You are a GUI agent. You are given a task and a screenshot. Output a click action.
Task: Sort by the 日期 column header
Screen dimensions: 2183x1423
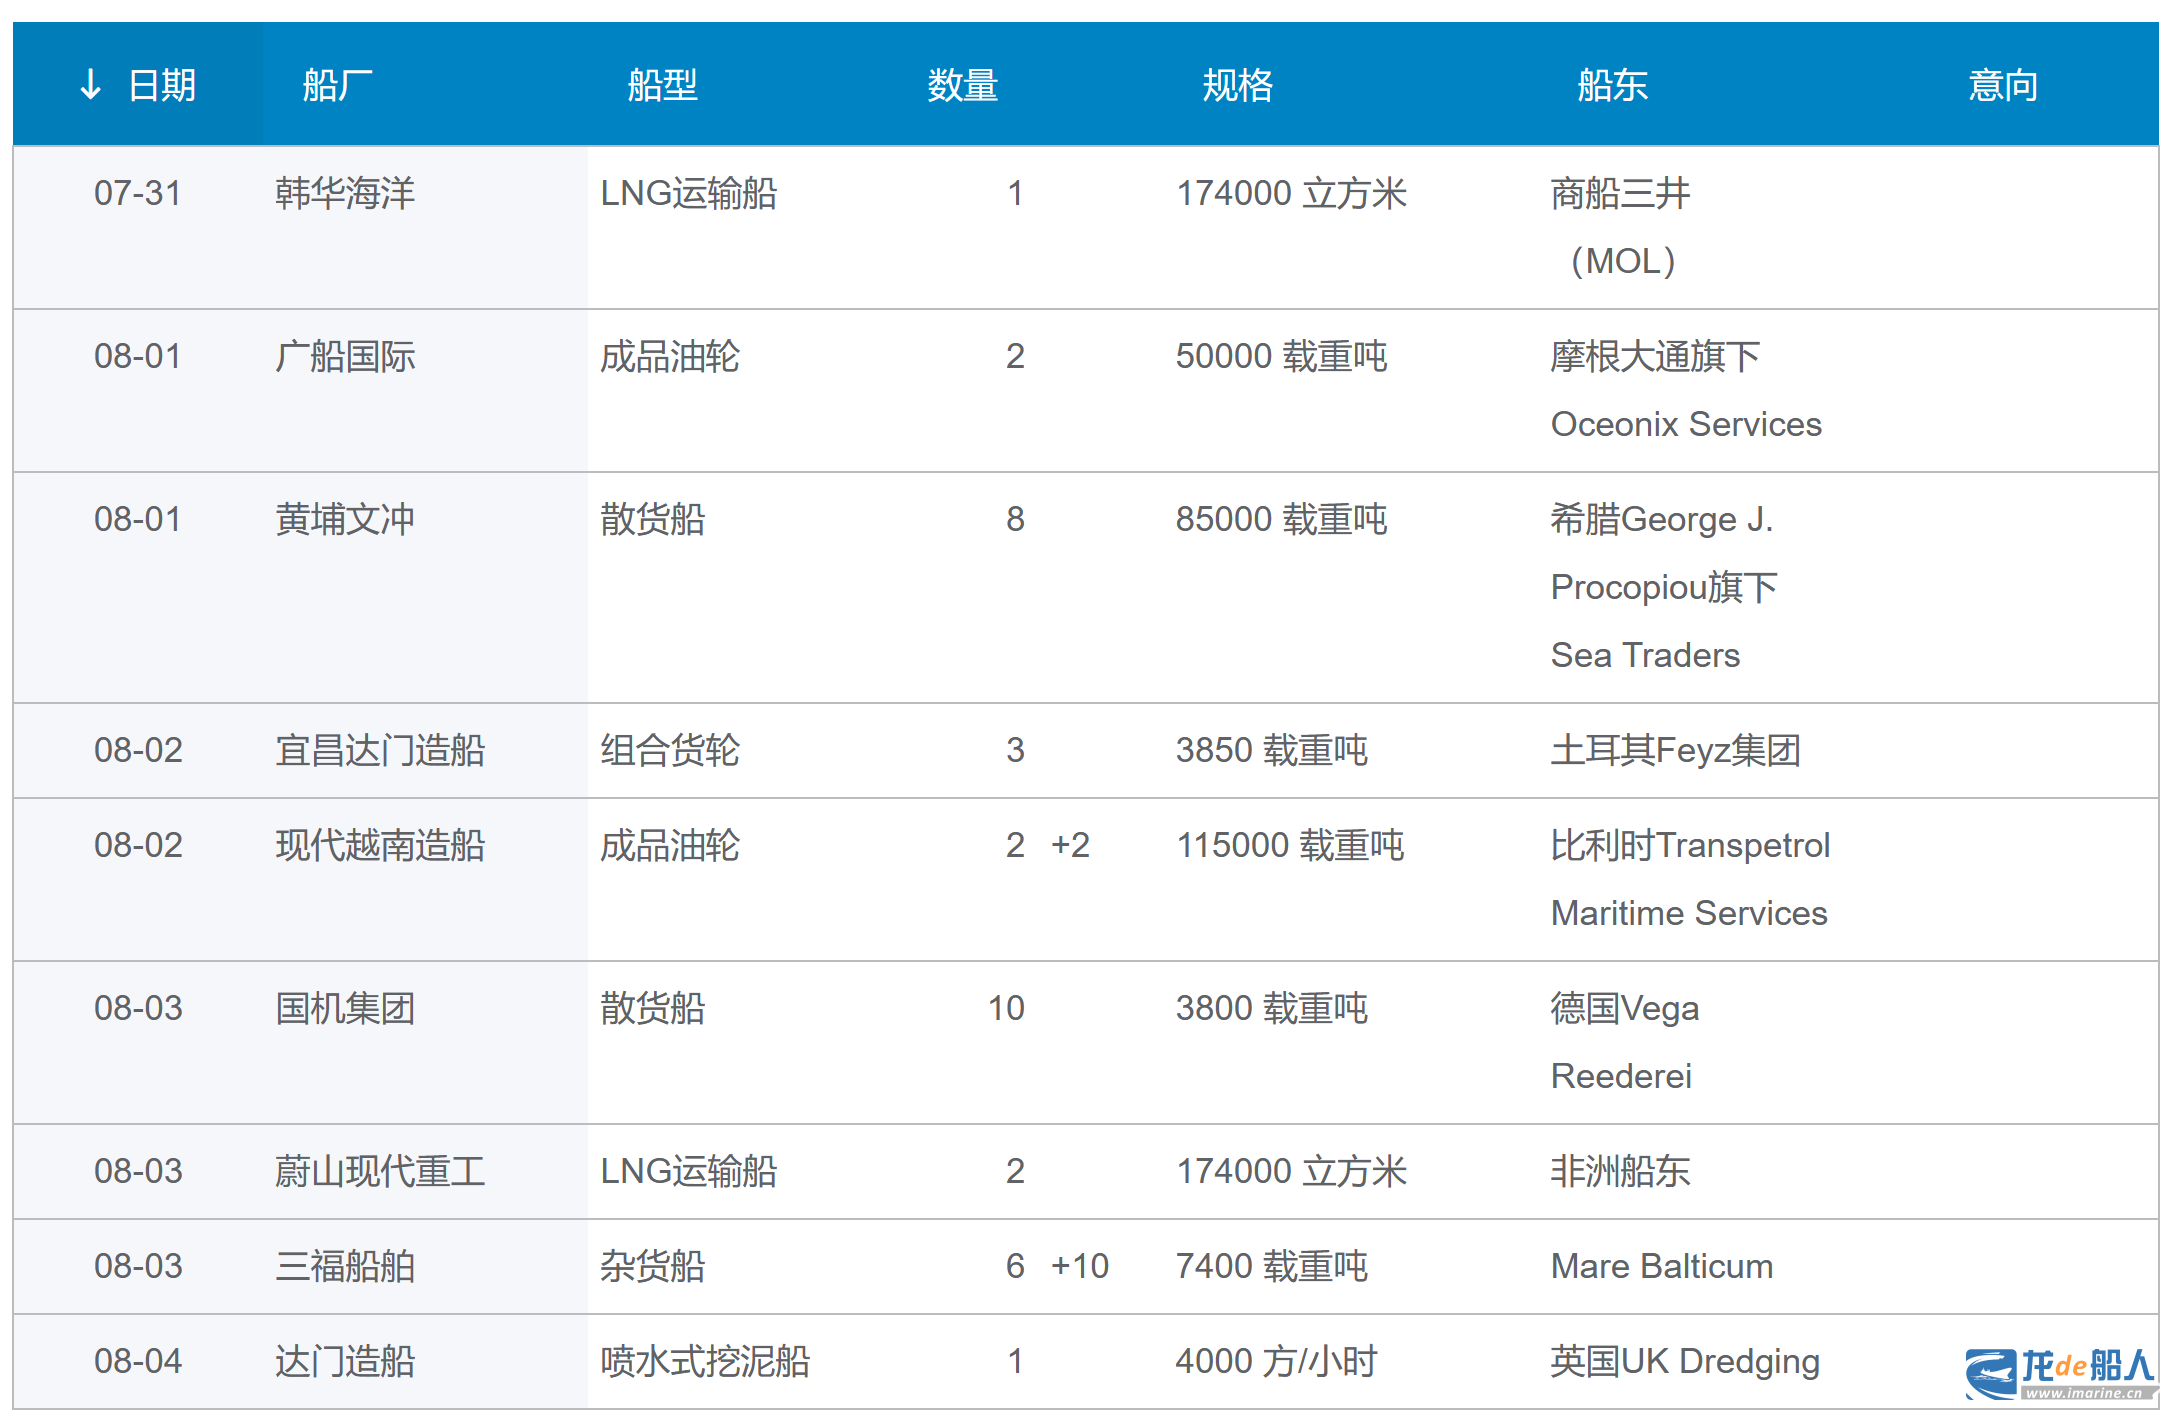pos(162,85)
